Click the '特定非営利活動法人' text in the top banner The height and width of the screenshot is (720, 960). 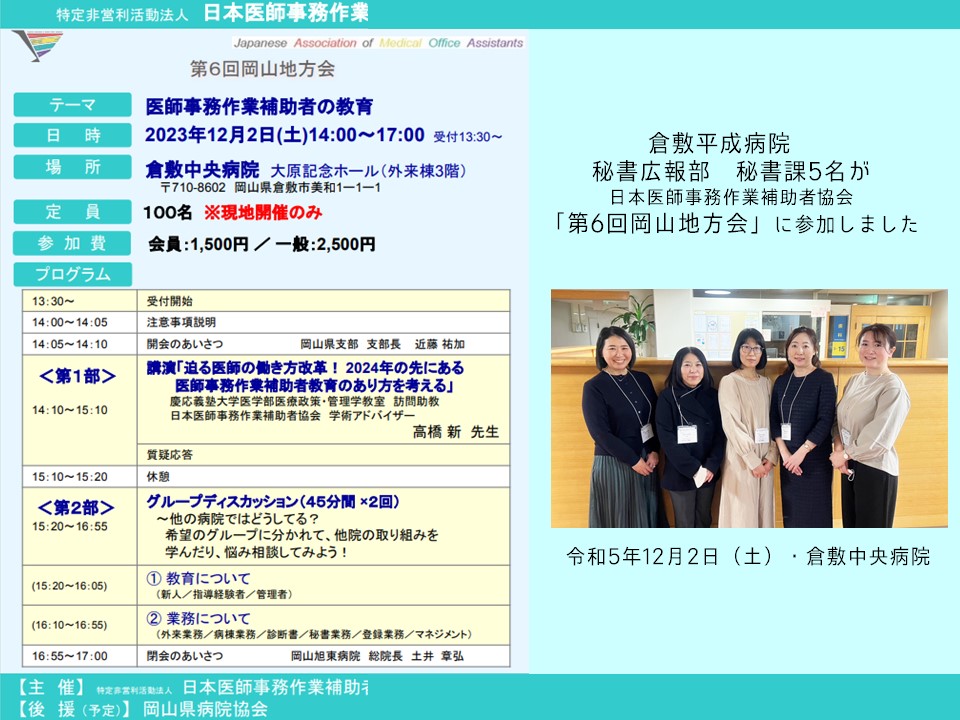point(122,15)
